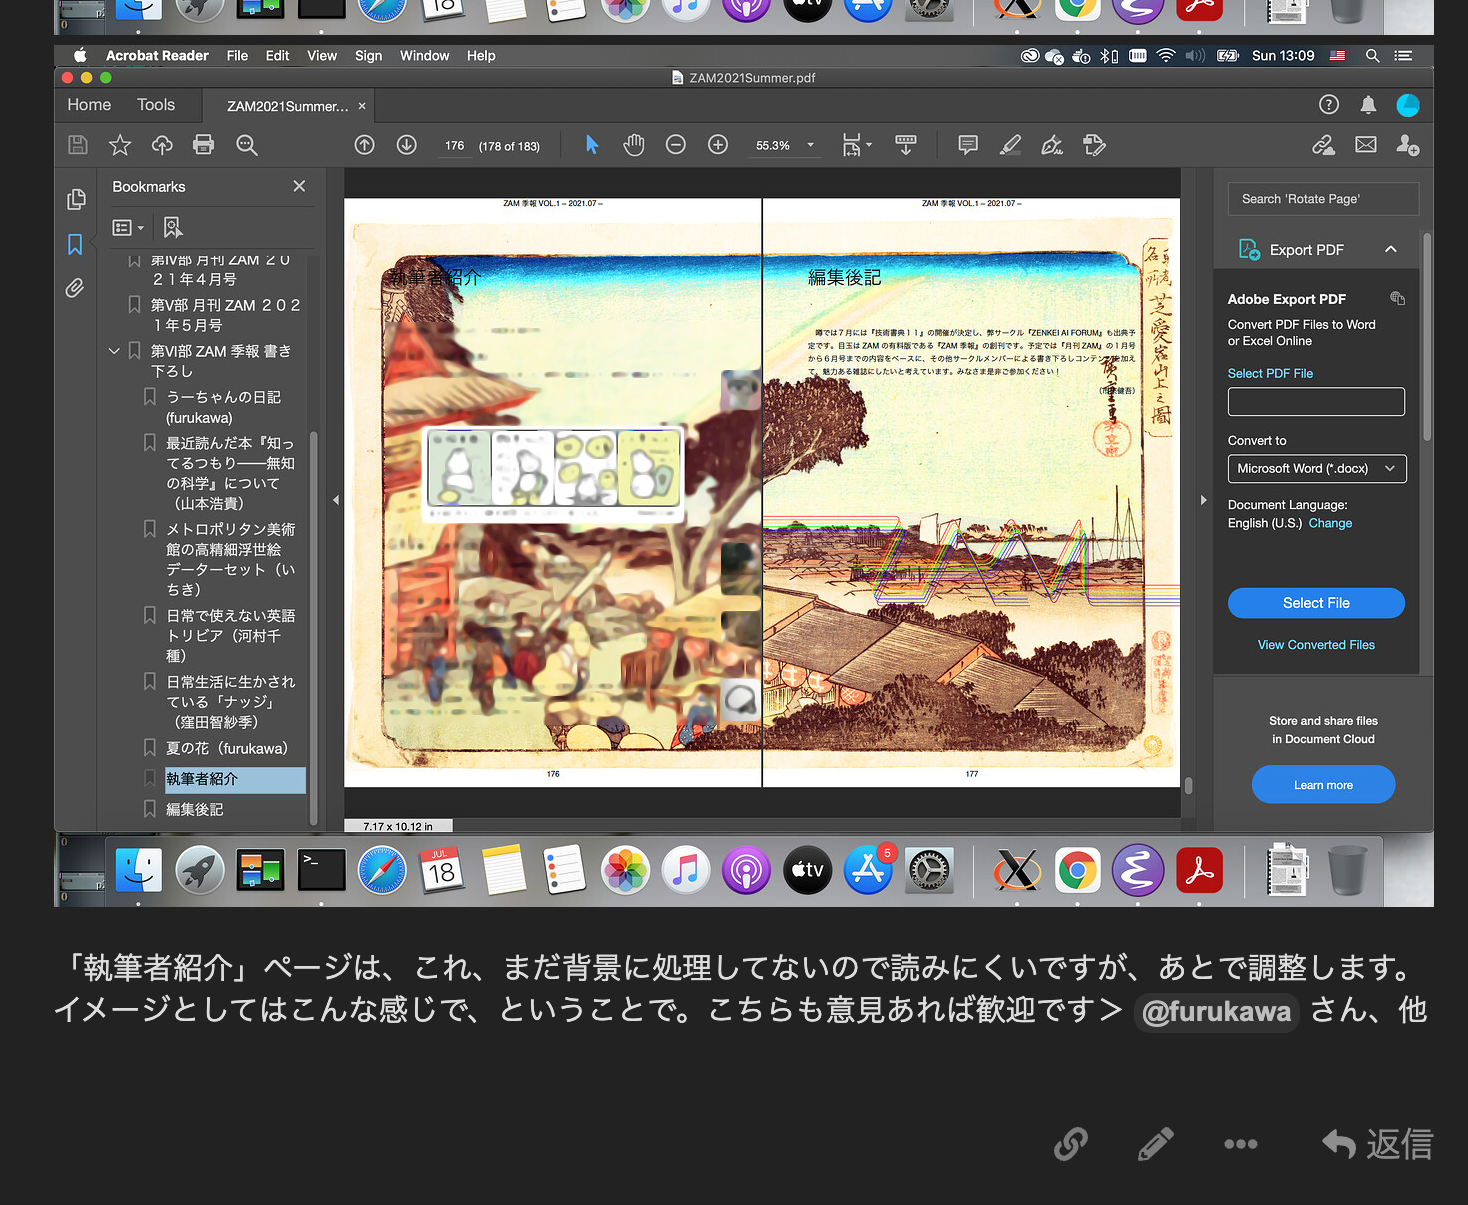Open the Wi-Fi menu bar status

(x=1166, y=56)
